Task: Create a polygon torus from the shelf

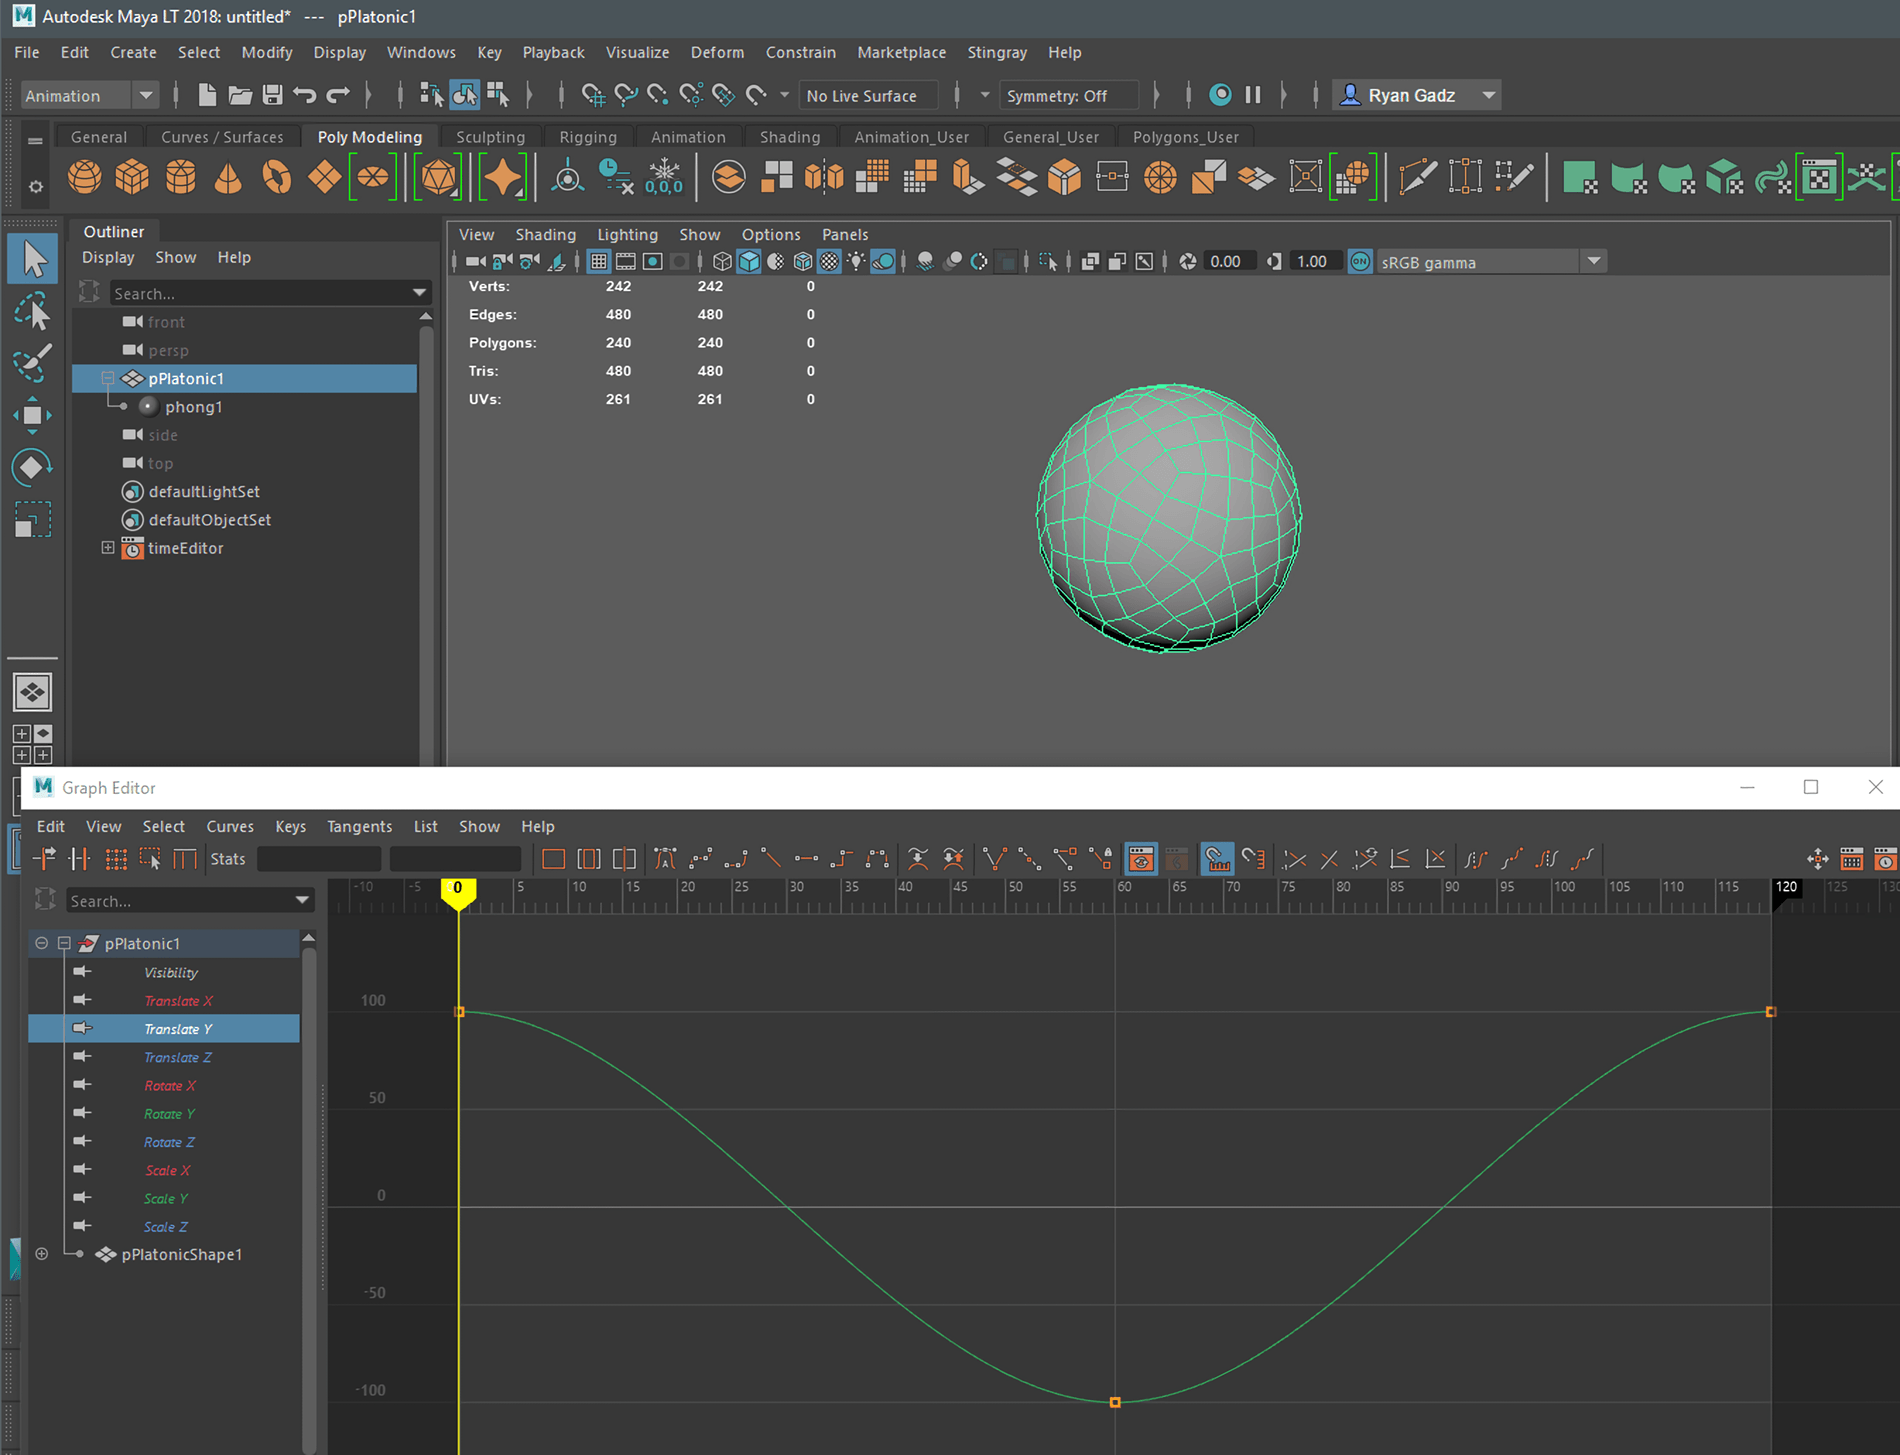Action: click(276, 178)
